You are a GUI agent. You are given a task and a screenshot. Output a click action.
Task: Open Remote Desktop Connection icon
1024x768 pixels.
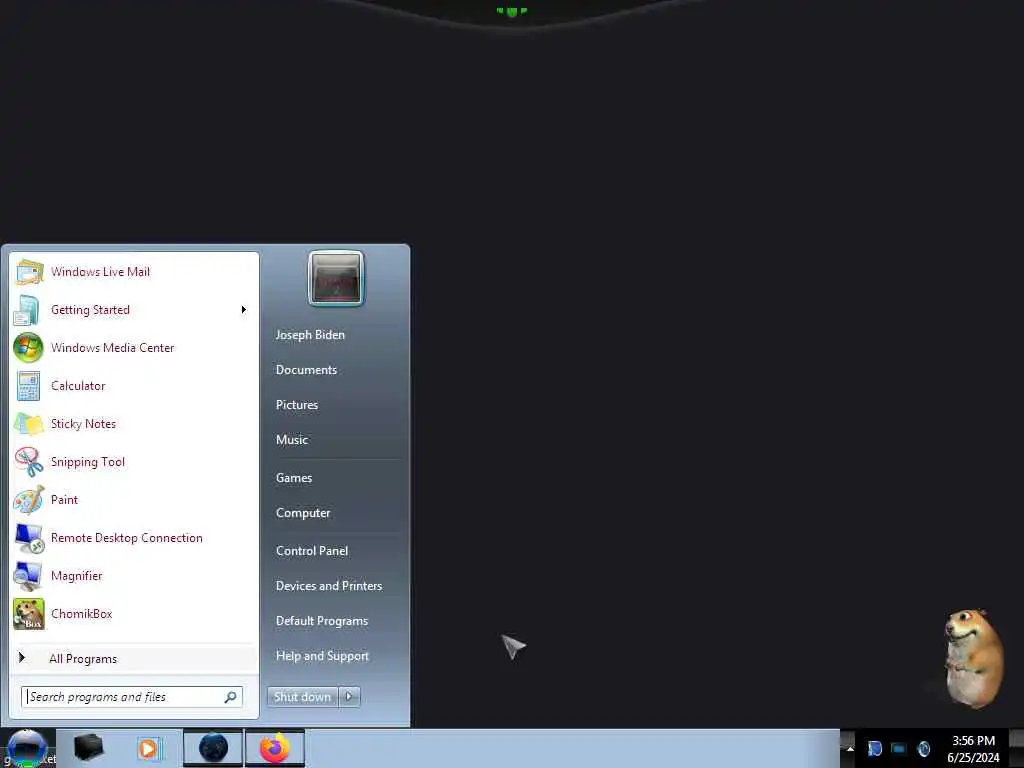click(x=29, y=537)
